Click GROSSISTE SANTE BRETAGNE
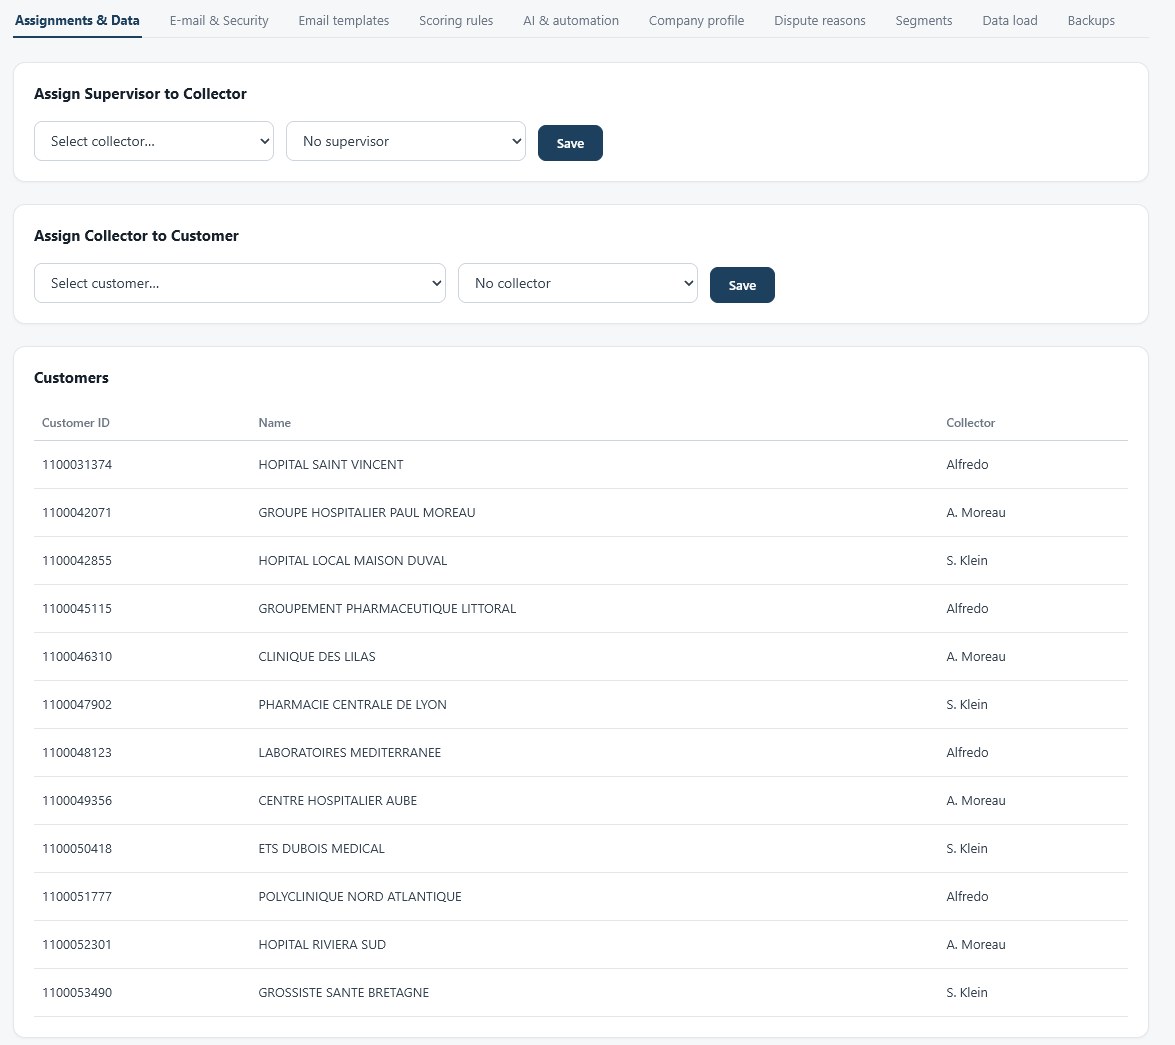This screenshot has width=1175, height=1045. coord(344,992)
